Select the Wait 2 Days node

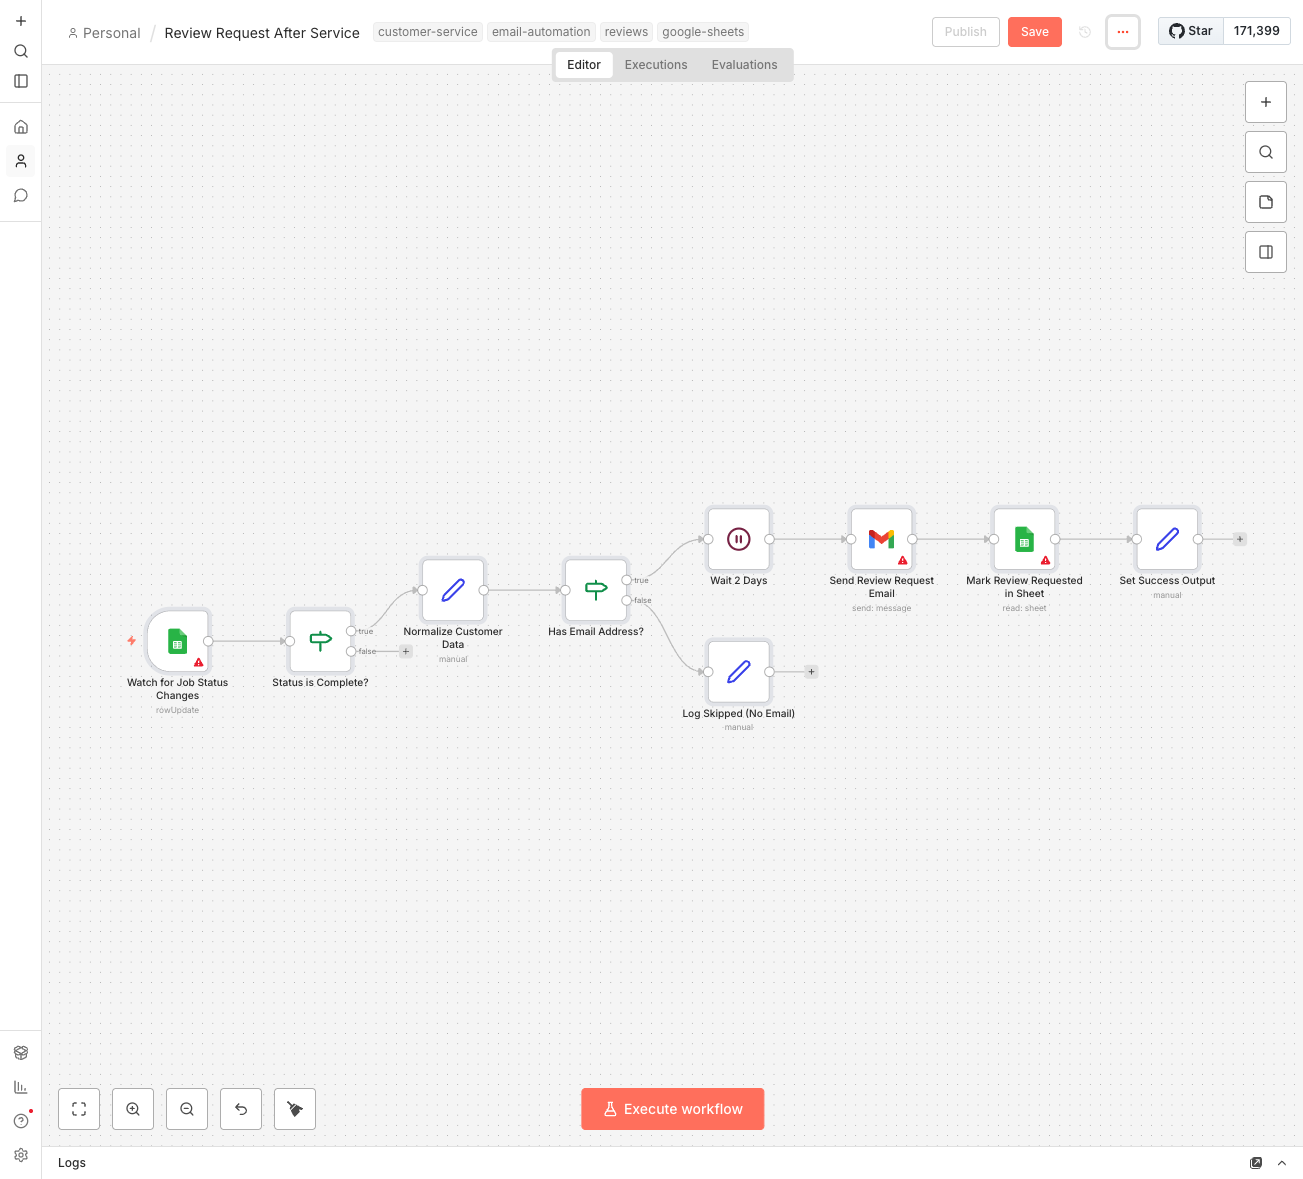click(738, 539)
